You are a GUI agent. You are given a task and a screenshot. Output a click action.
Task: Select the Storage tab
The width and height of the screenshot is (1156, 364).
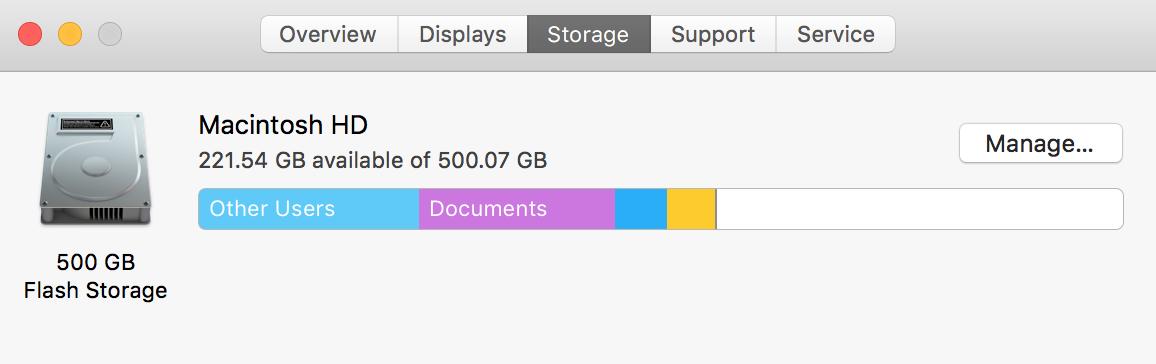(x=588, y=35)
